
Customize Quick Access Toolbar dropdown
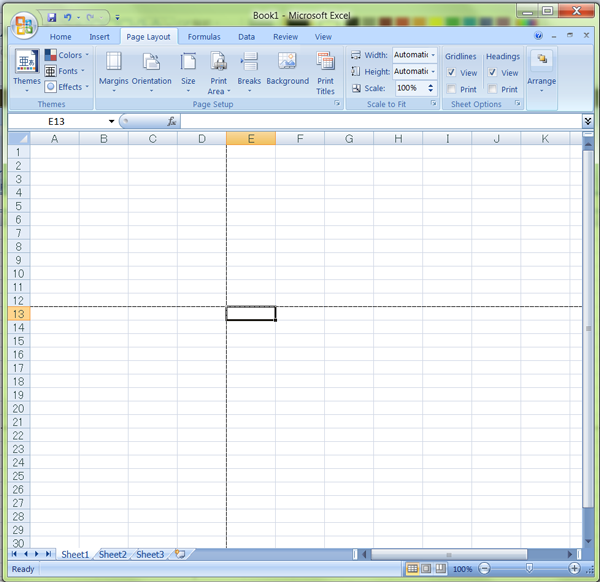117,18
